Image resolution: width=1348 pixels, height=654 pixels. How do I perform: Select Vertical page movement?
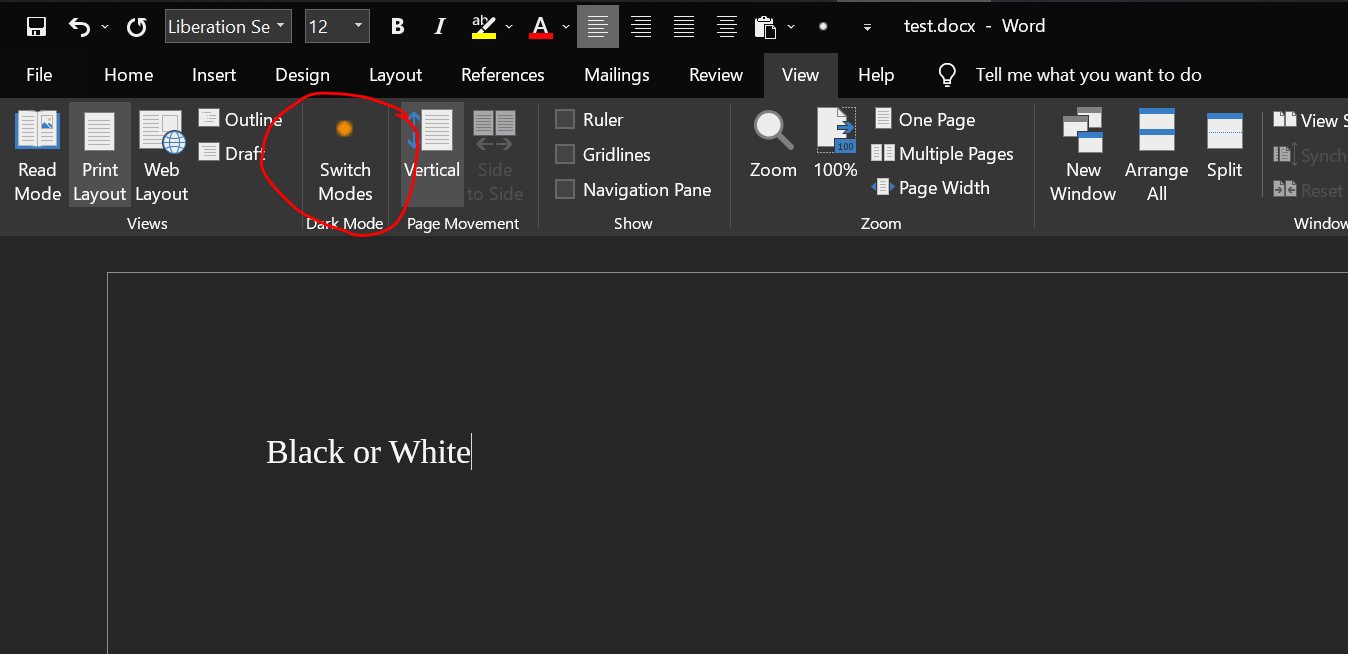click(x=432, y=156)
